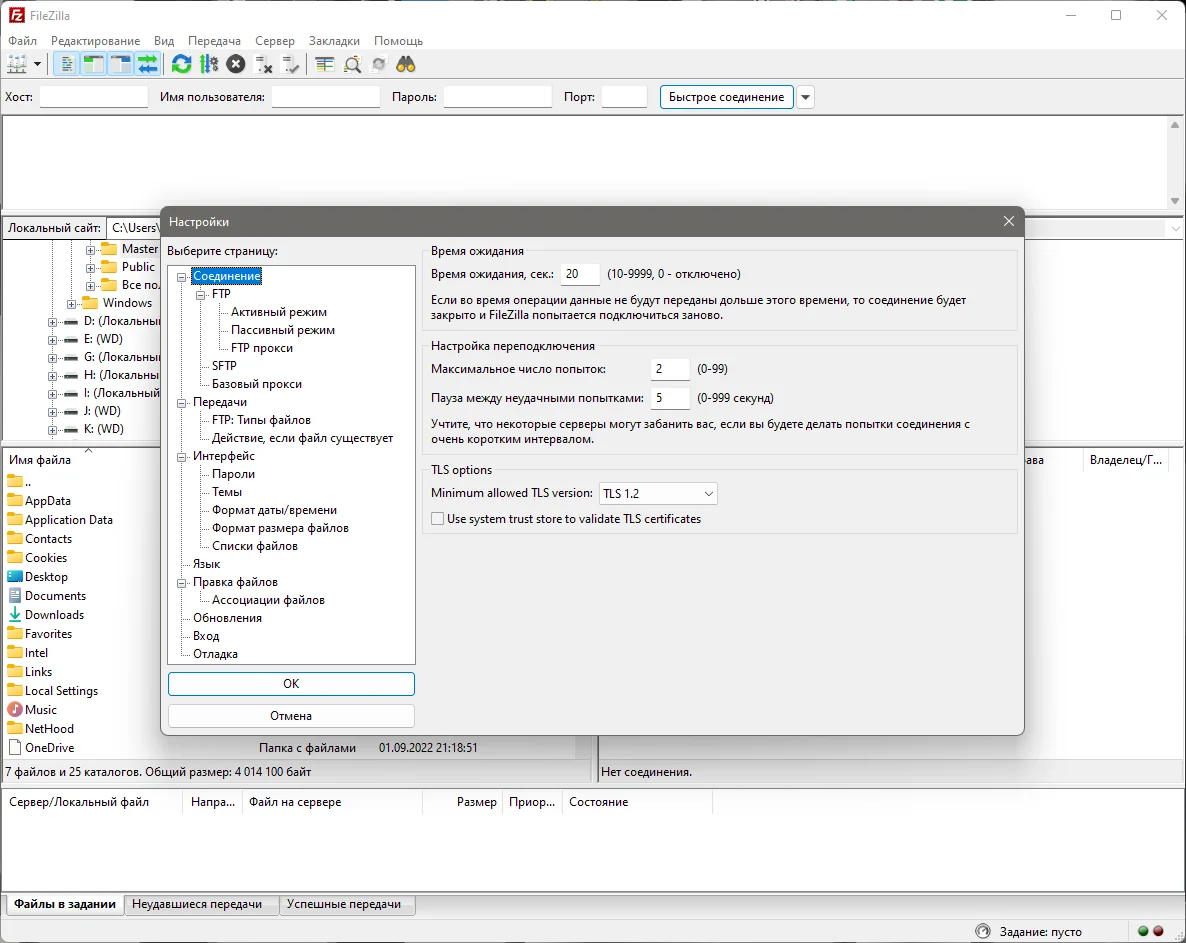Select Пассивный режим settings page
The image size is (1186, 943).
[x=283, y=330]
